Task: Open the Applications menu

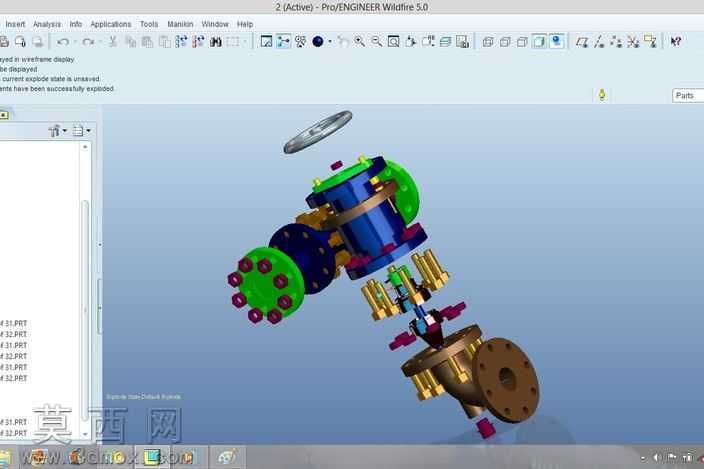Action: [110, 24]
